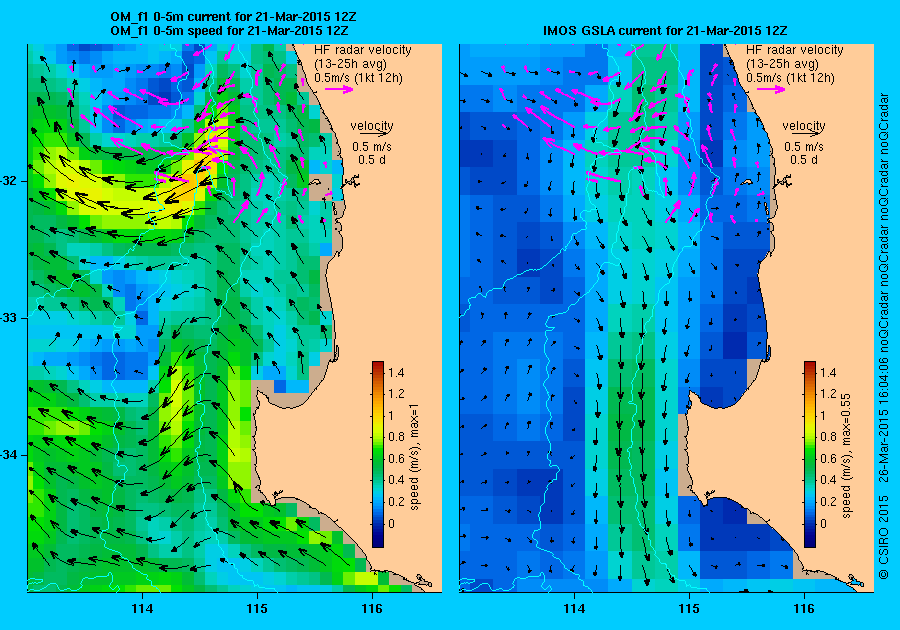
Task: Click '0.5 d' legend text in IMOS GSLA map
Action: [x=804, y=160]
